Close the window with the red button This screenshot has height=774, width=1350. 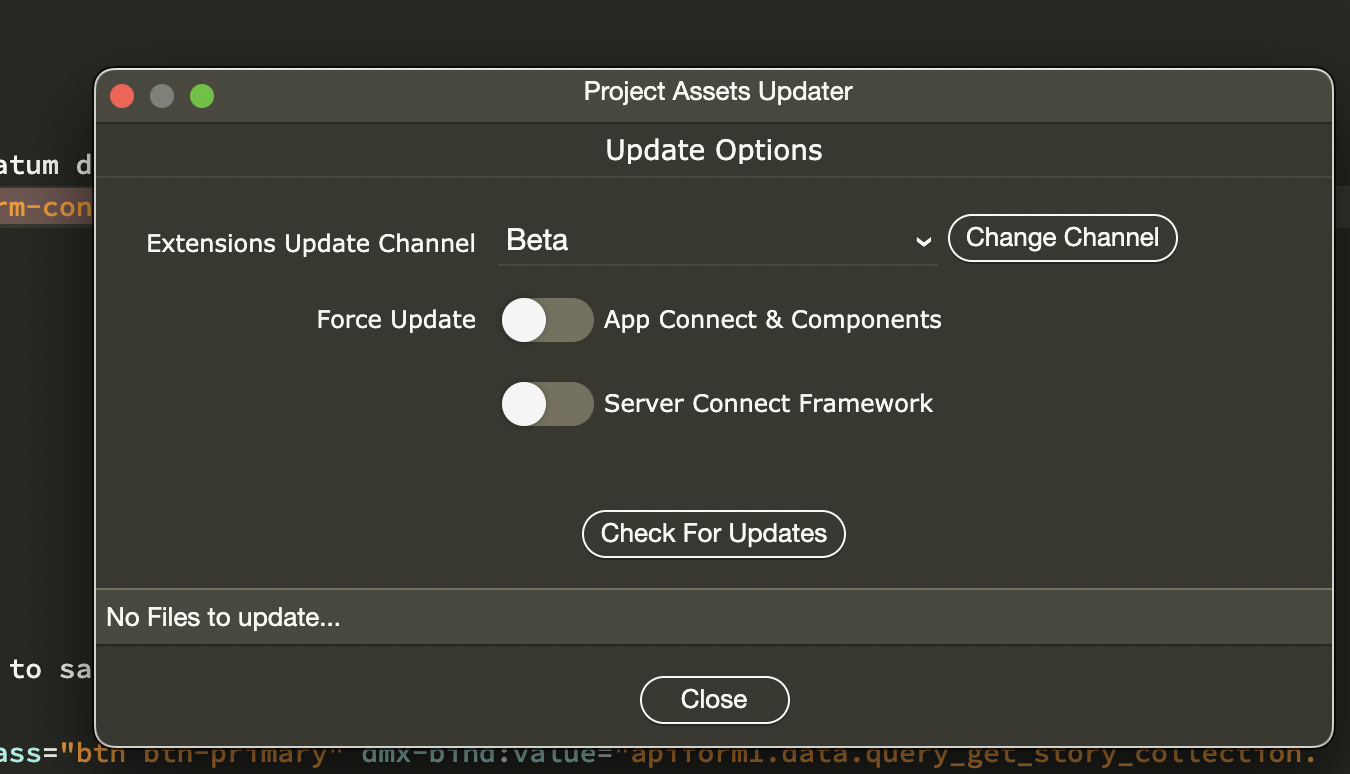click(x=122, y=96)
